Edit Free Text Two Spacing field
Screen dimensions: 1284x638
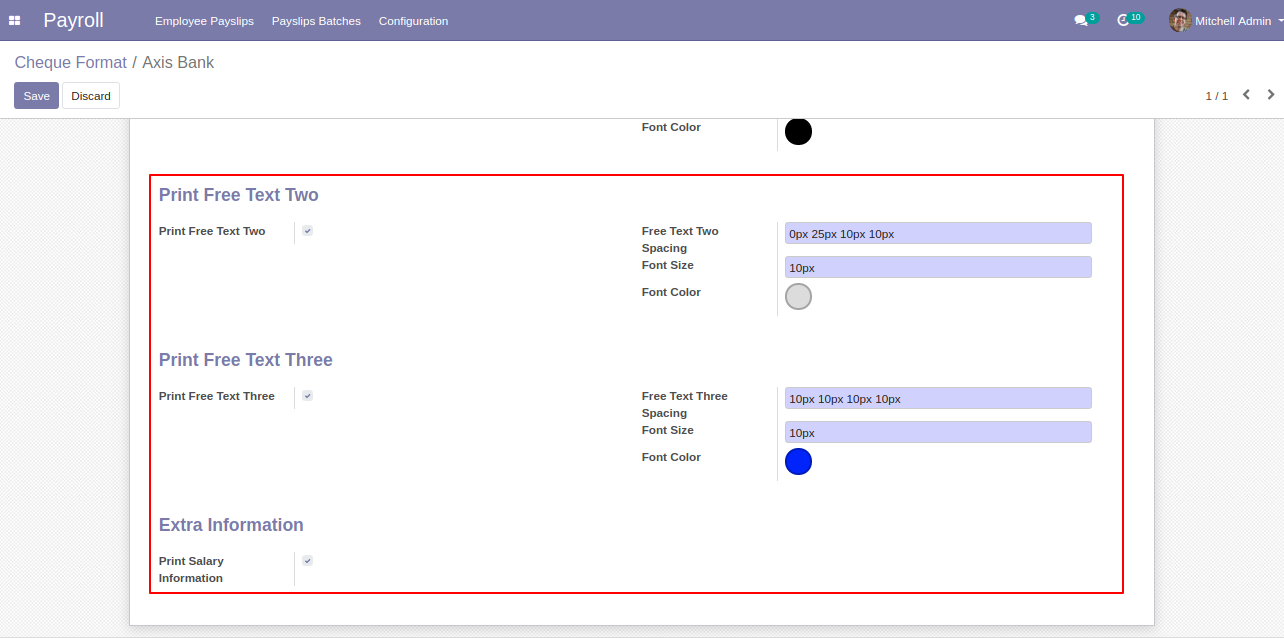pos(938,233)
